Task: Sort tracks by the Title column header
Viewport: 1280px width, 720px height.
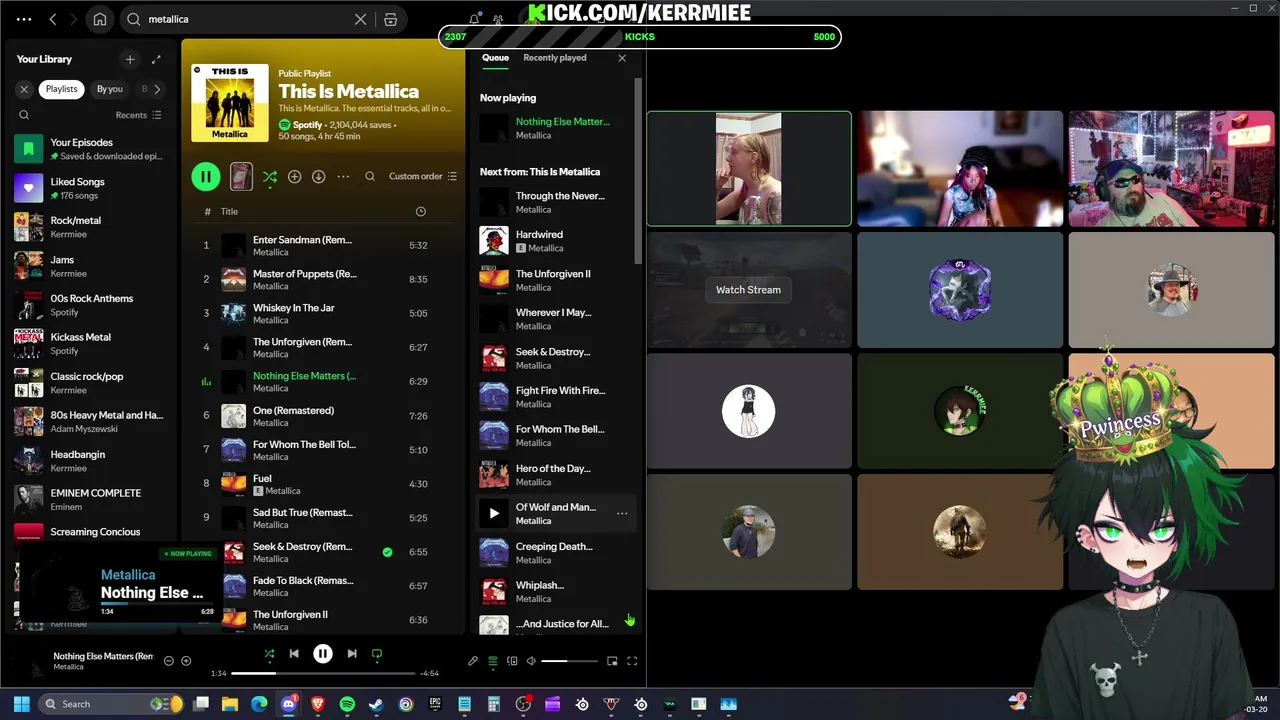Action: click(229, 212)
